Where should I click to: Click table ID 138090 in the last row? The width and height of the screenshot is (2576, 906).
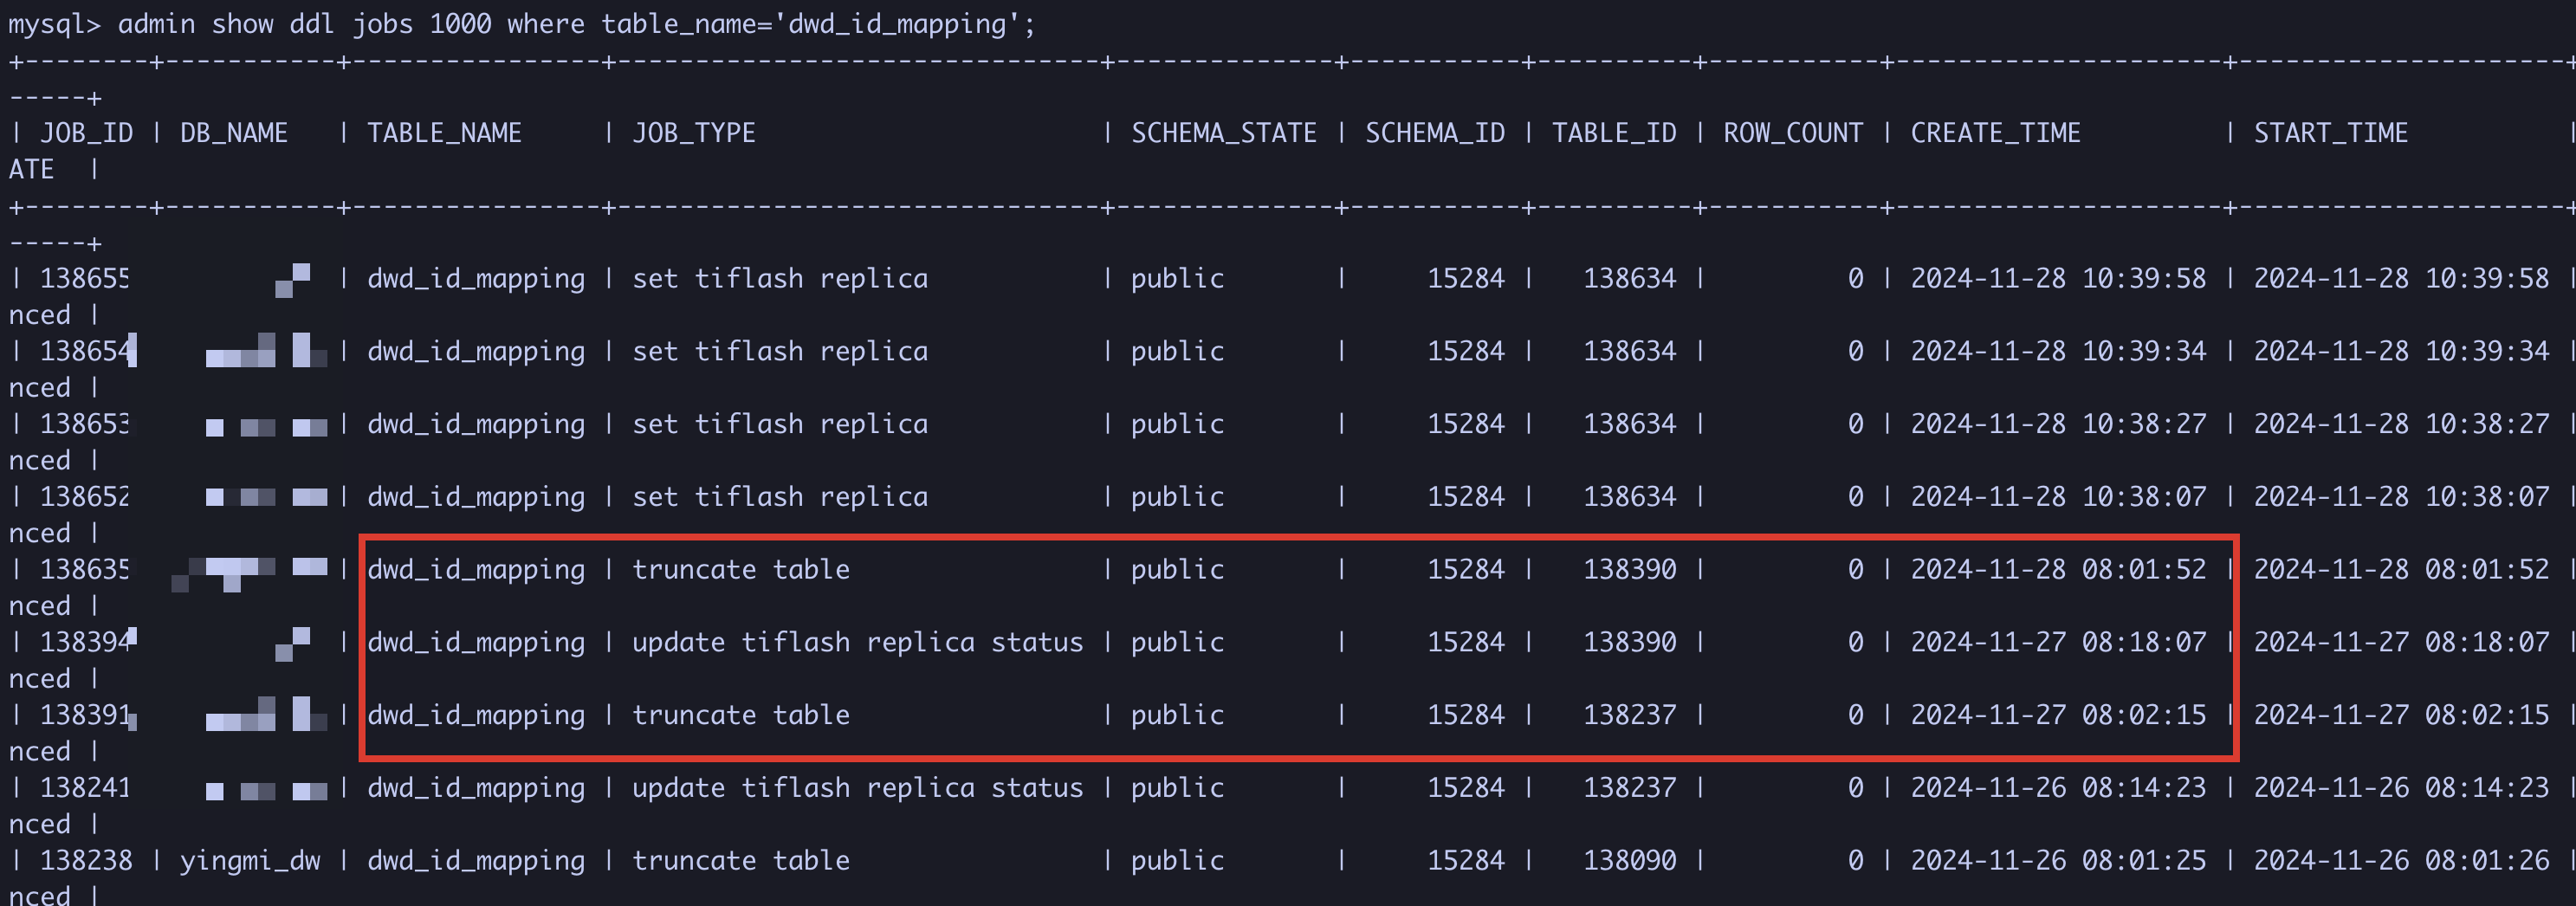coord(1629,861)
